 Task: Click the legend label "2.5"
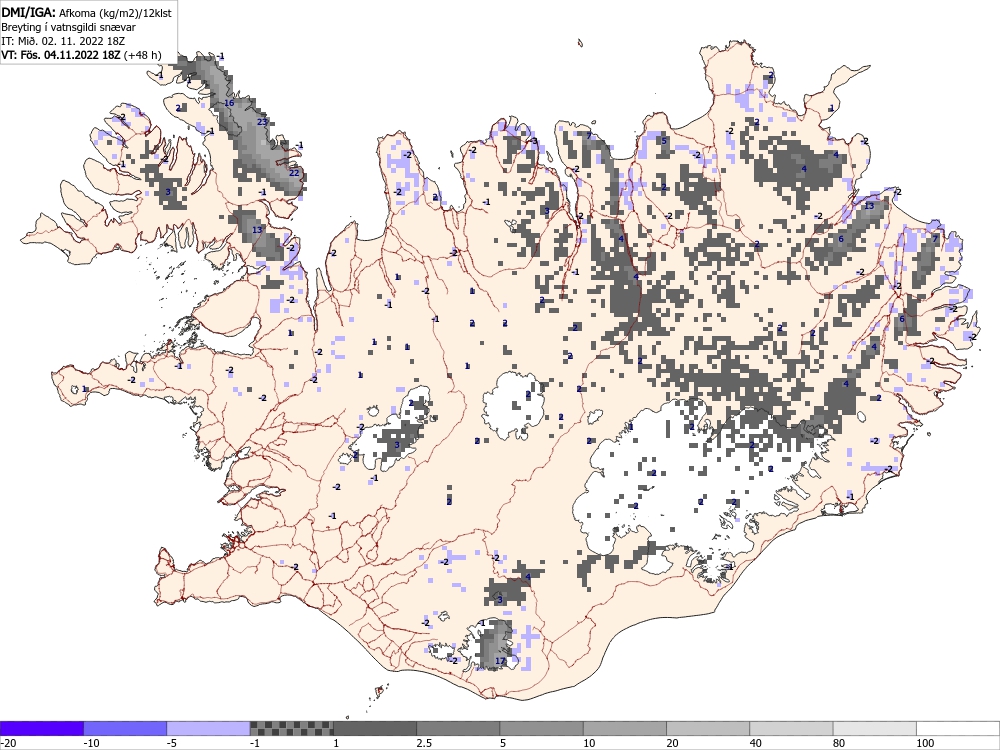pos(424,743)
